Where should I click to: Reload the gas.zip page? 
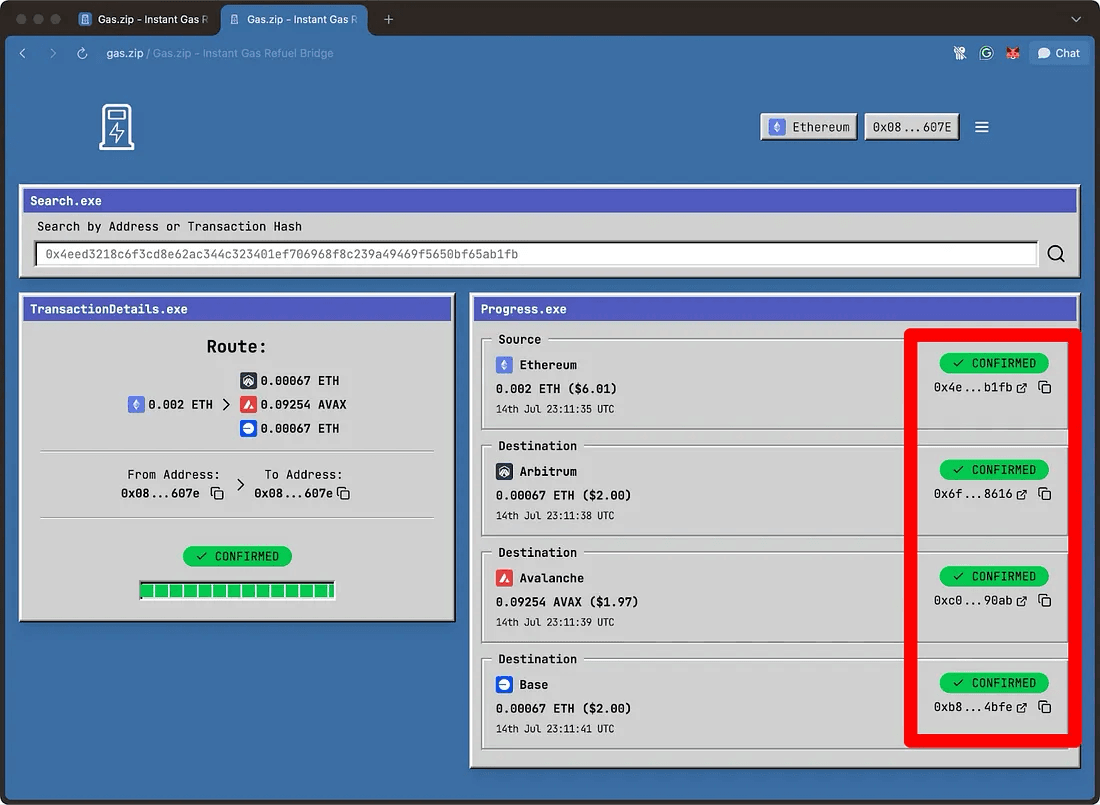(x=82, y=53)
